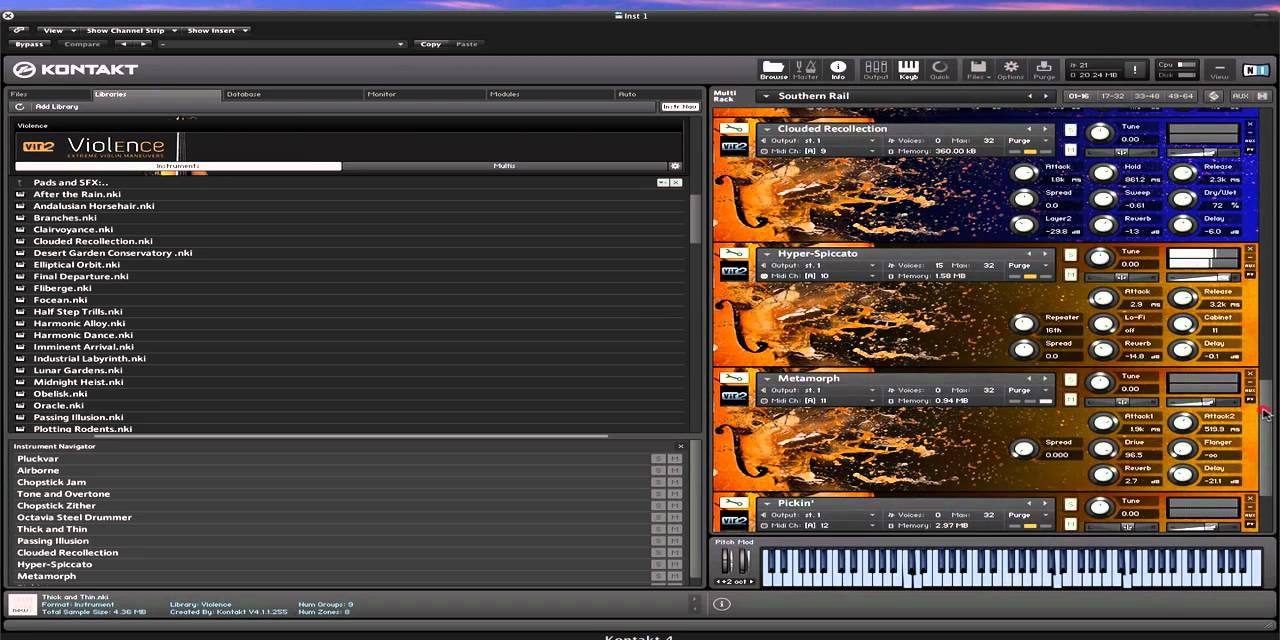This screenshot has height=640, width=1280.
Task: Click the panic exclamation button
Action: [x=1135, y=70]
